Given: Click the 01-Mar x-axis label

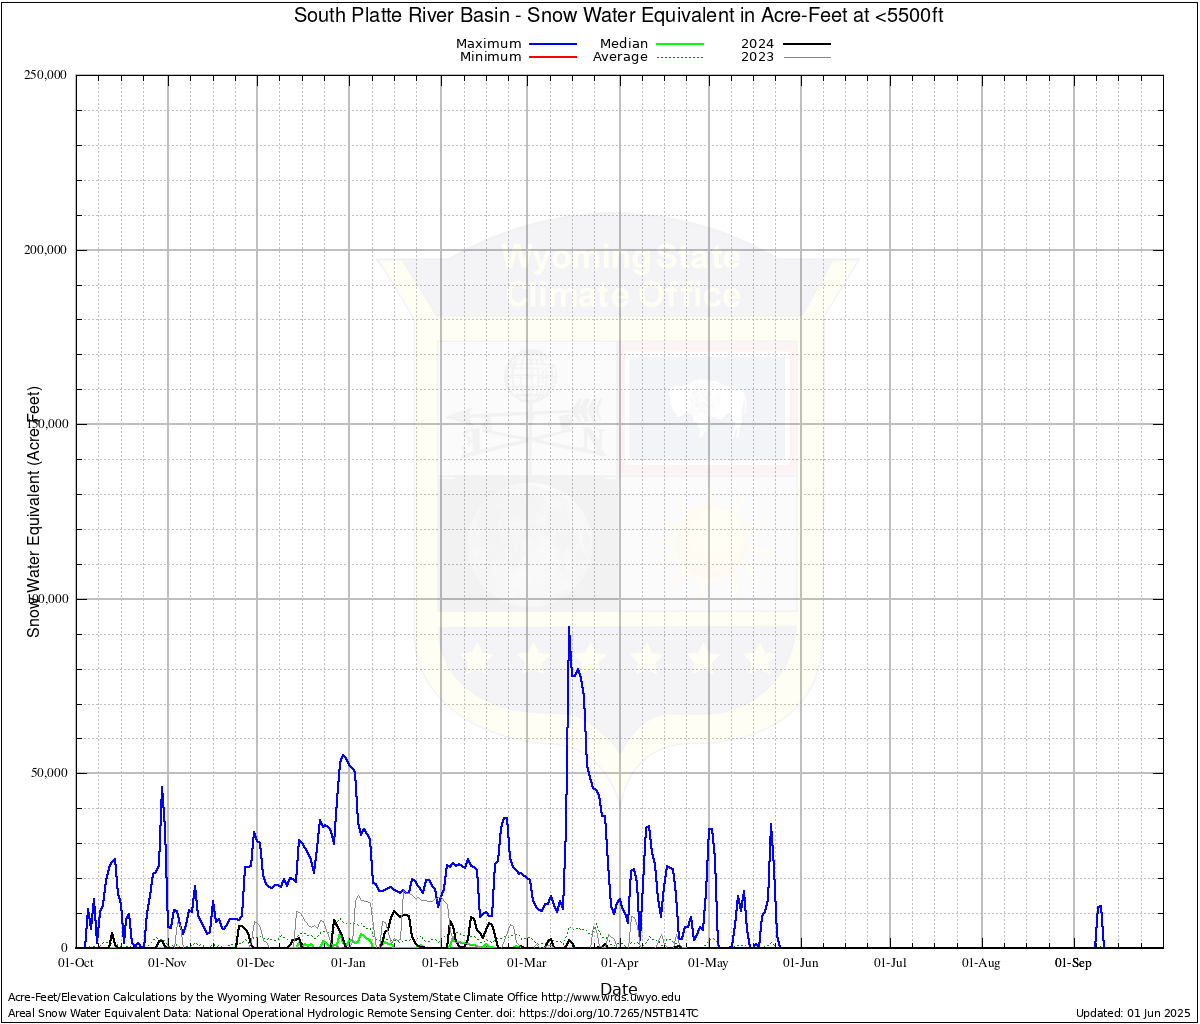Looking at the screenshot, I should click(x=526, y=964).
